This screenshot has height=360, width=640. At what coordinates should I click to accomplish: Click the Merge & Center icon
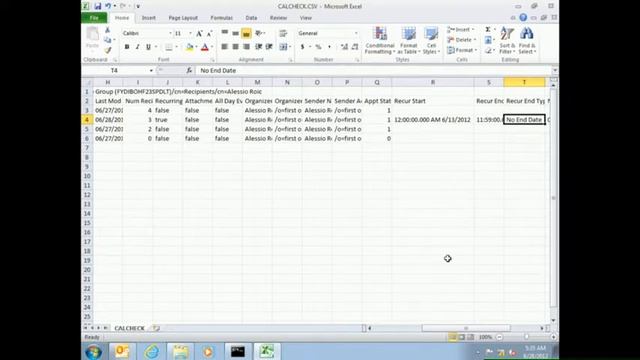pos(283,47)
